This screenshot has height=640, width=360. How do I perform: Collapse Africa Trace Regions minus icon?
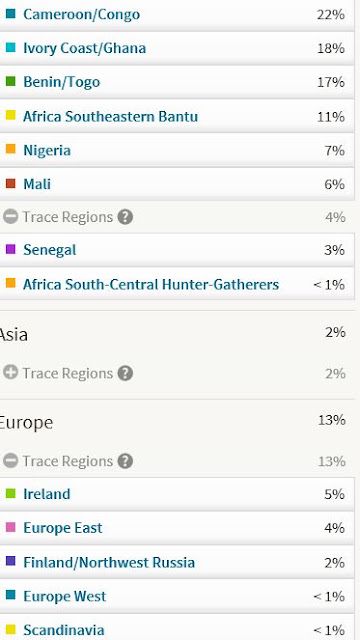pyautogui.click(x=11, y=217)
